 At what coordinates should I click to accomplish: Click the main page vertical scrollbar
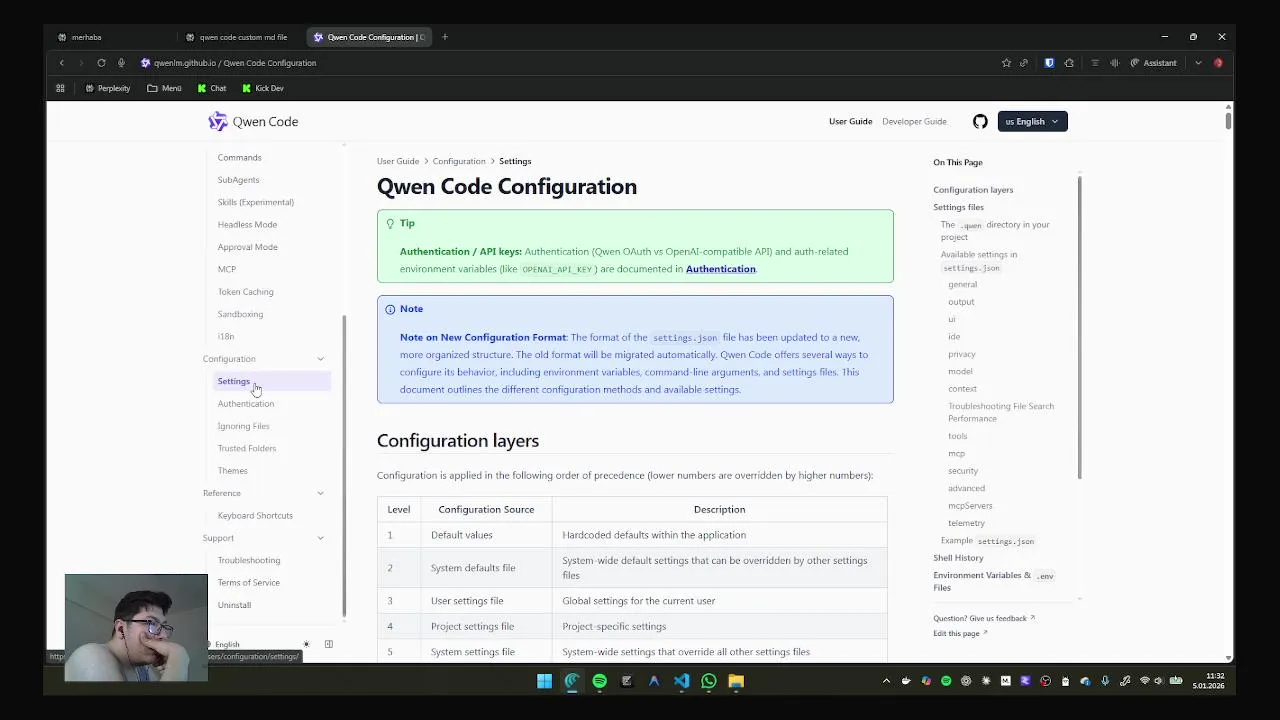tap(1228, 120)
